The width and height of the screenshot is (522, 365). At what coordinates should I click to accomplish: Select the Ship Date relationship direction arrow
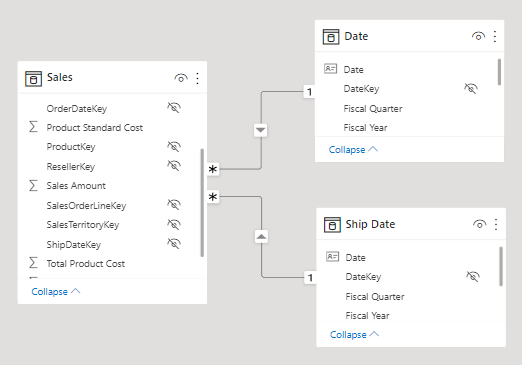[261, 237]
